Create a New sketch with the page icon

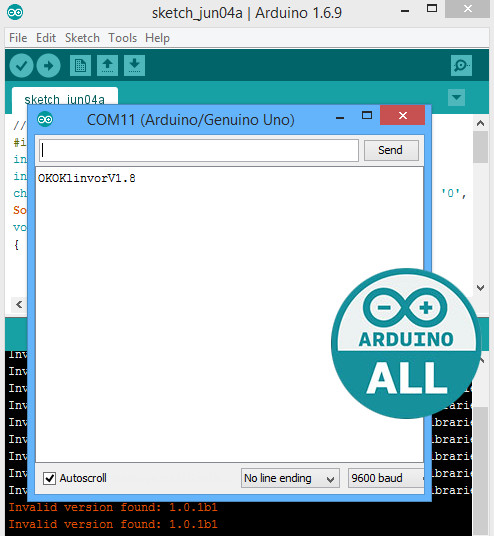tap(80, 65)
